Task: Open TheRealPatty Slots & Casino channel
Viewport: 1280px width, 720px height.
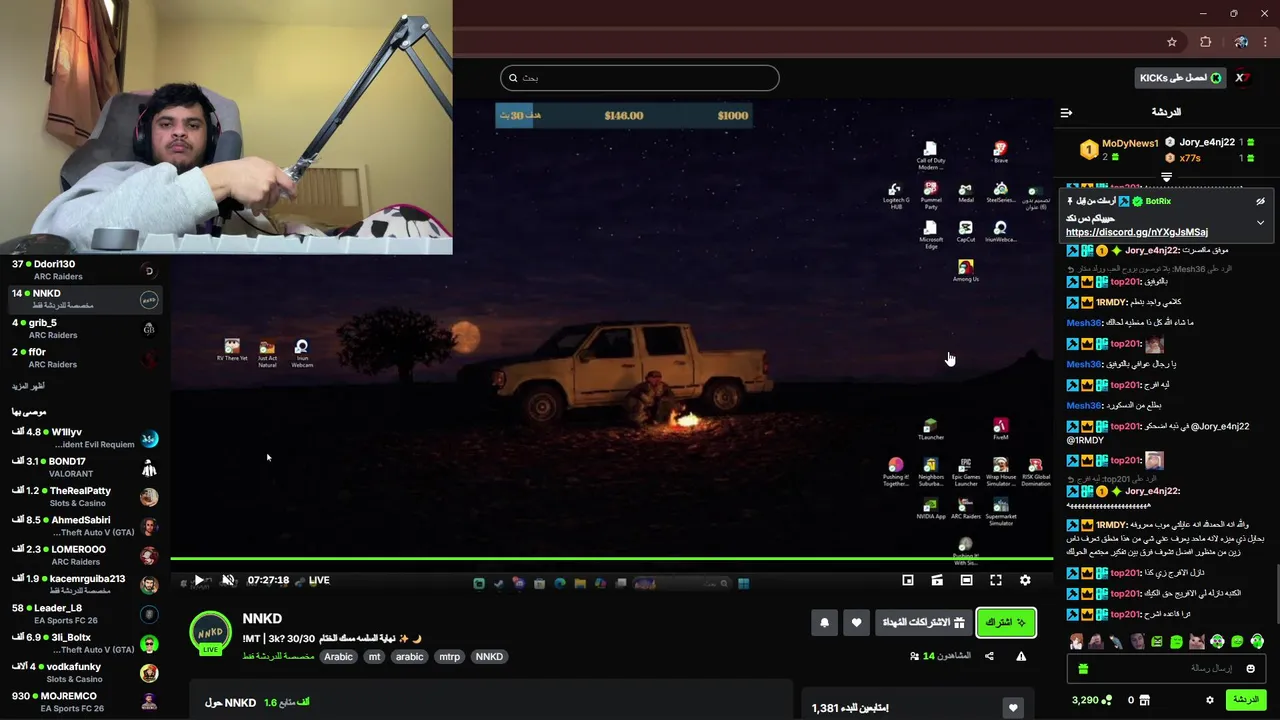Action: 84,497
